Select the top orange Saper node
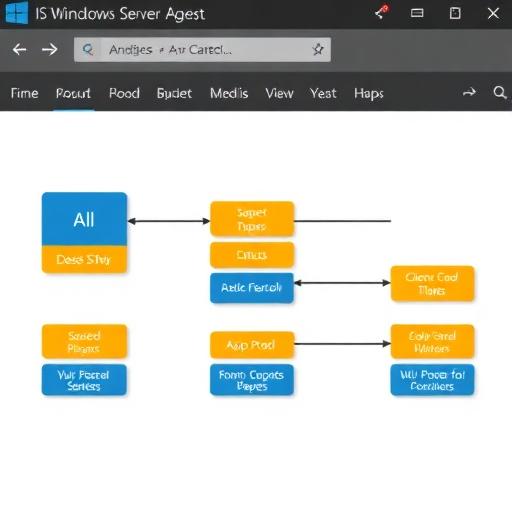The image size is (512, 512). click(x=252, y=219)
